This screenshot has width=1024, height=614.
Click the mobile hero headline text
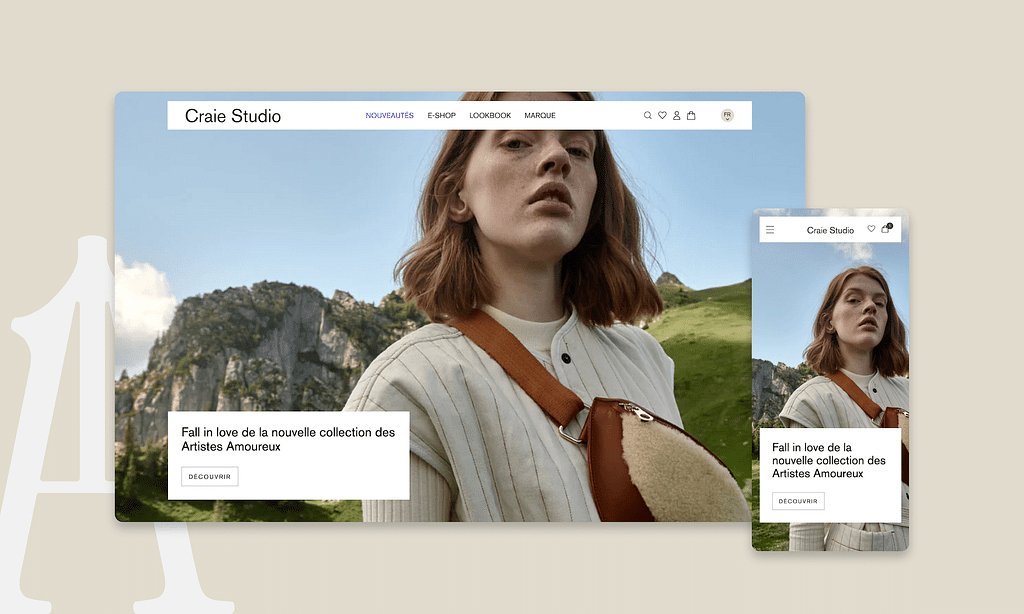click(x=828, y=460)
